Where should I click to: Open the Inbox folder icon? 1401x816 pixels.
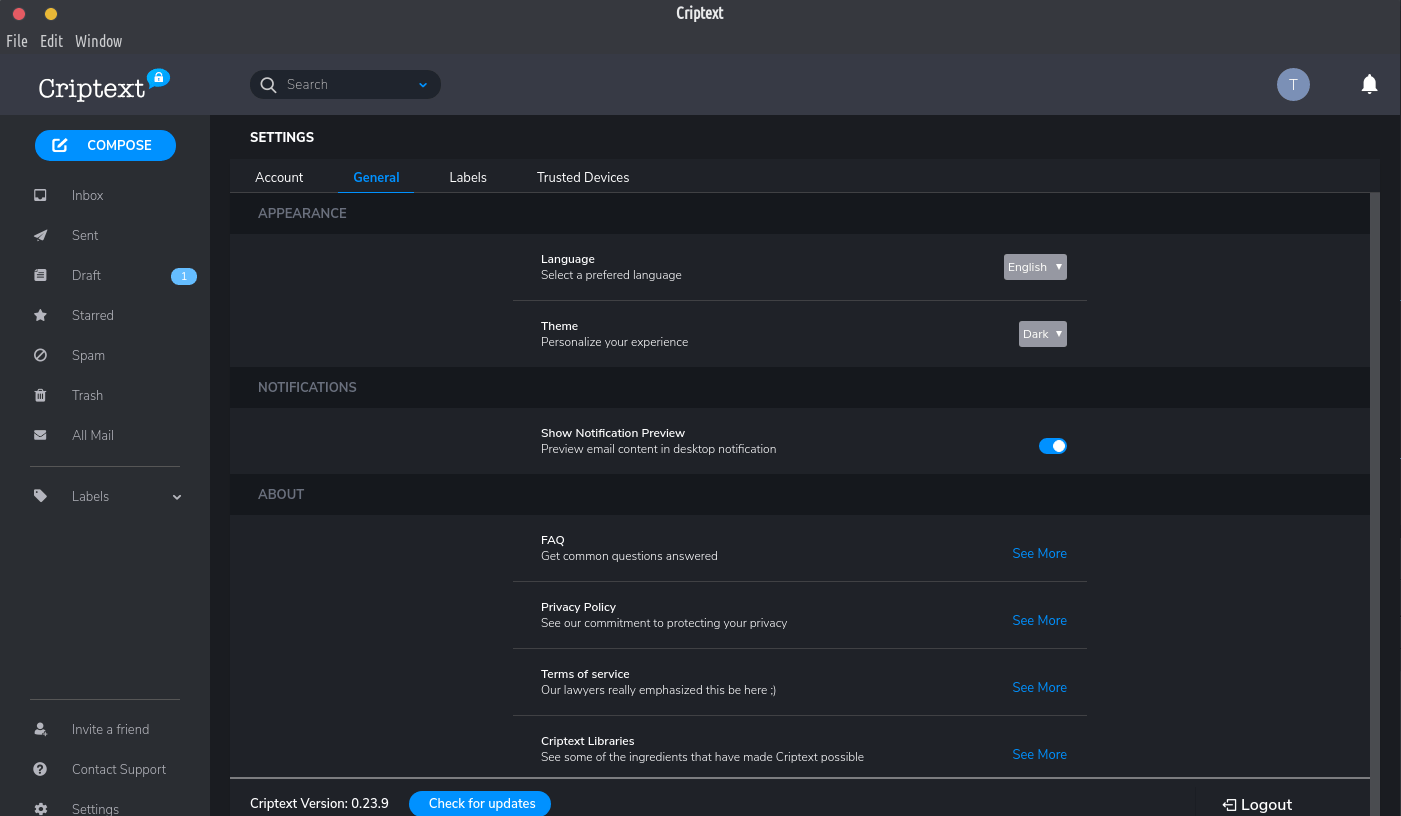coord(40,196)
